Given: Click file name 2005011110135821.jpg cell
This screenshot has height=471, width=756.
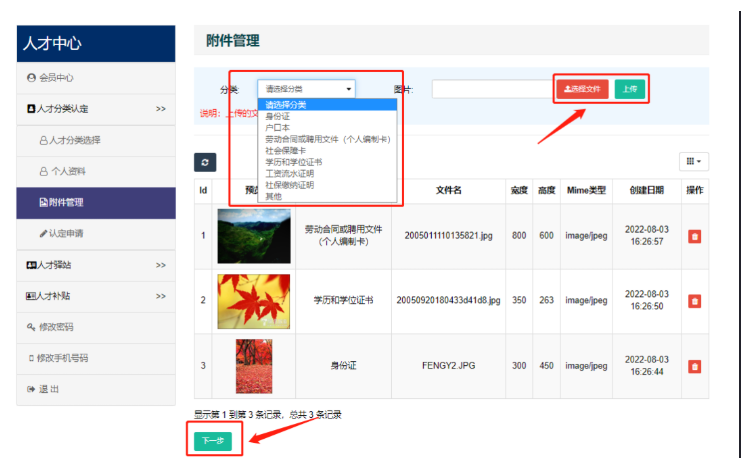Looking at the screenshot, I should click(x=448, y=236).
